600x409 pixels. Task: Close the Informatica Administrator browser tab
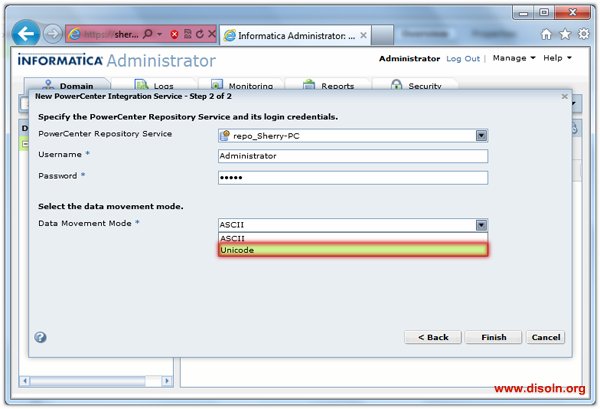[364, 35]
